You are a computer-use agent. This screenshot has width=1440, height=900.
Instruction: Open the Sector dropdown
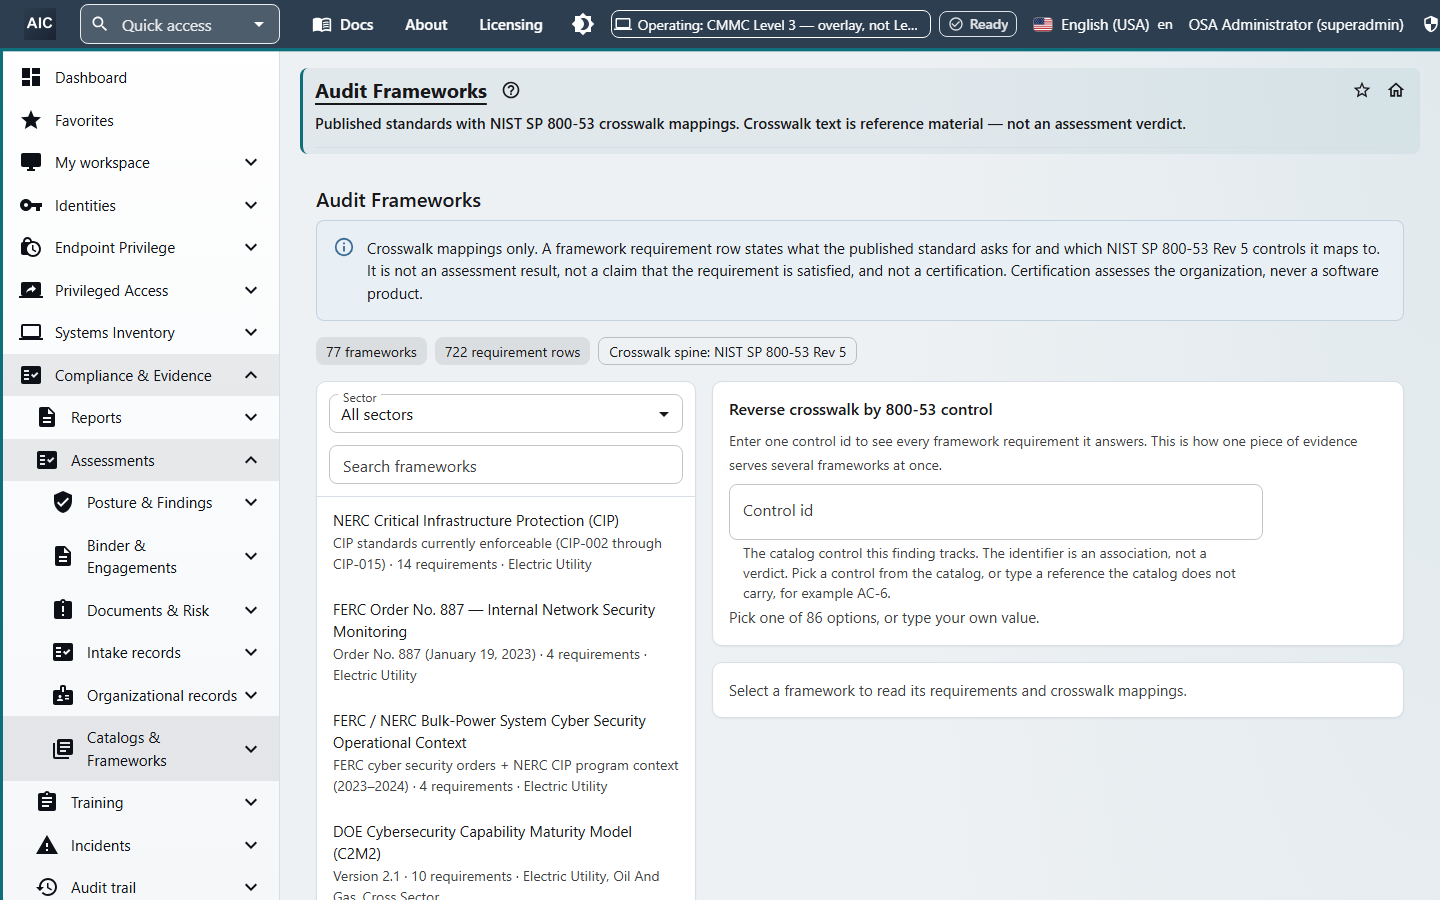pyautogui.click(x=506, y=414)
